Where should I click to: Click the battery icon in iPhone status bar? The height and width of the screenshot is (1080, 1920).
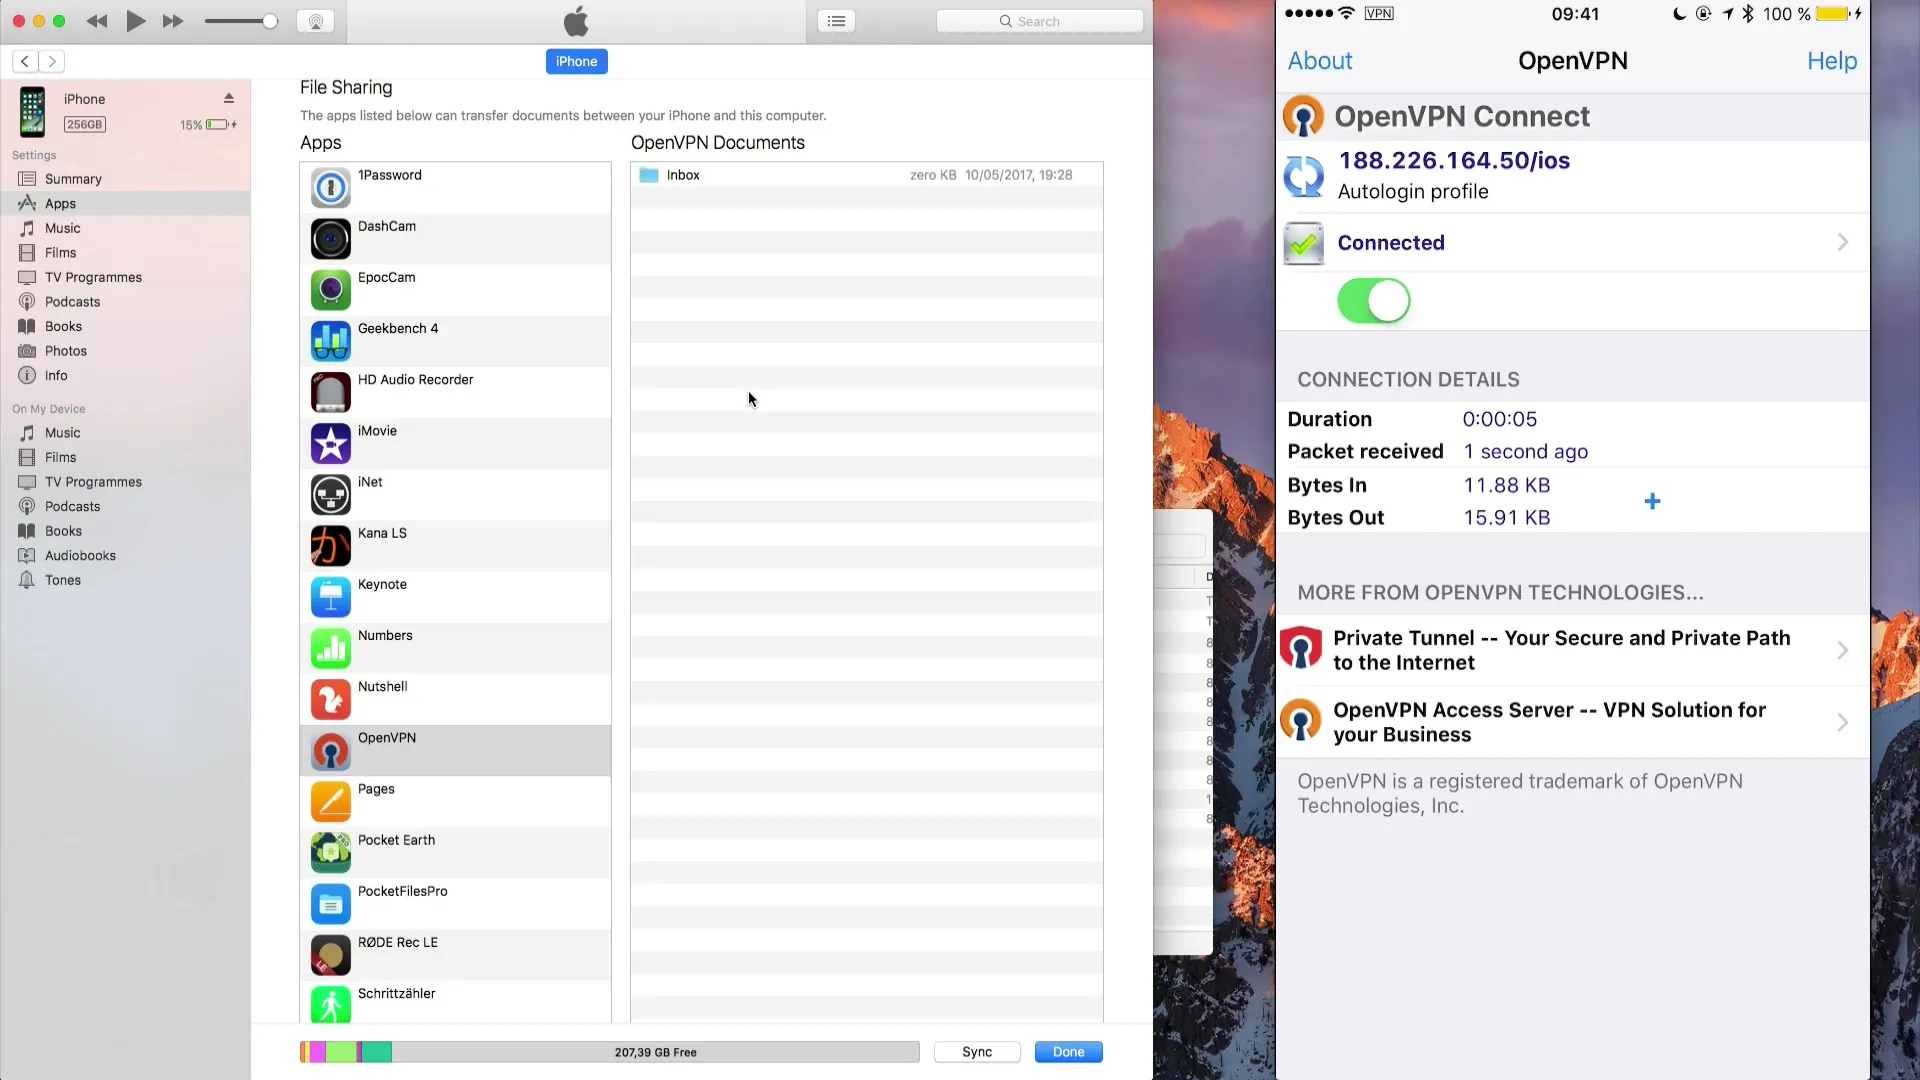click(1832, 14)
